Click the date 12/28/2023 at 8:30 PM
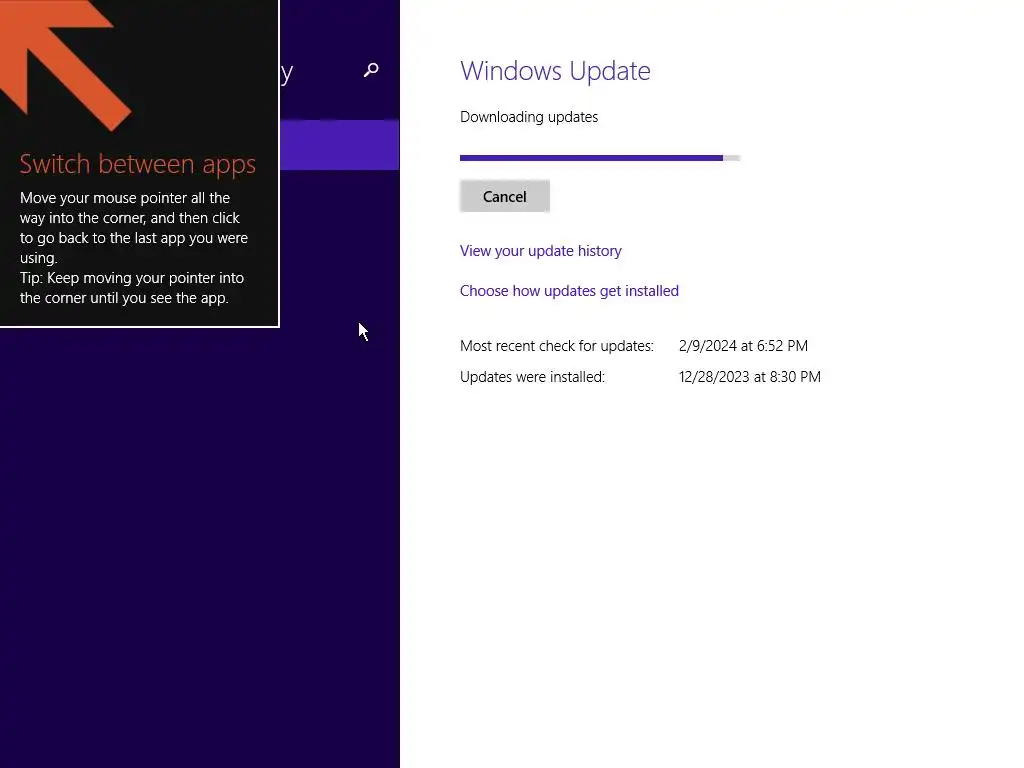 pos(750,377)
